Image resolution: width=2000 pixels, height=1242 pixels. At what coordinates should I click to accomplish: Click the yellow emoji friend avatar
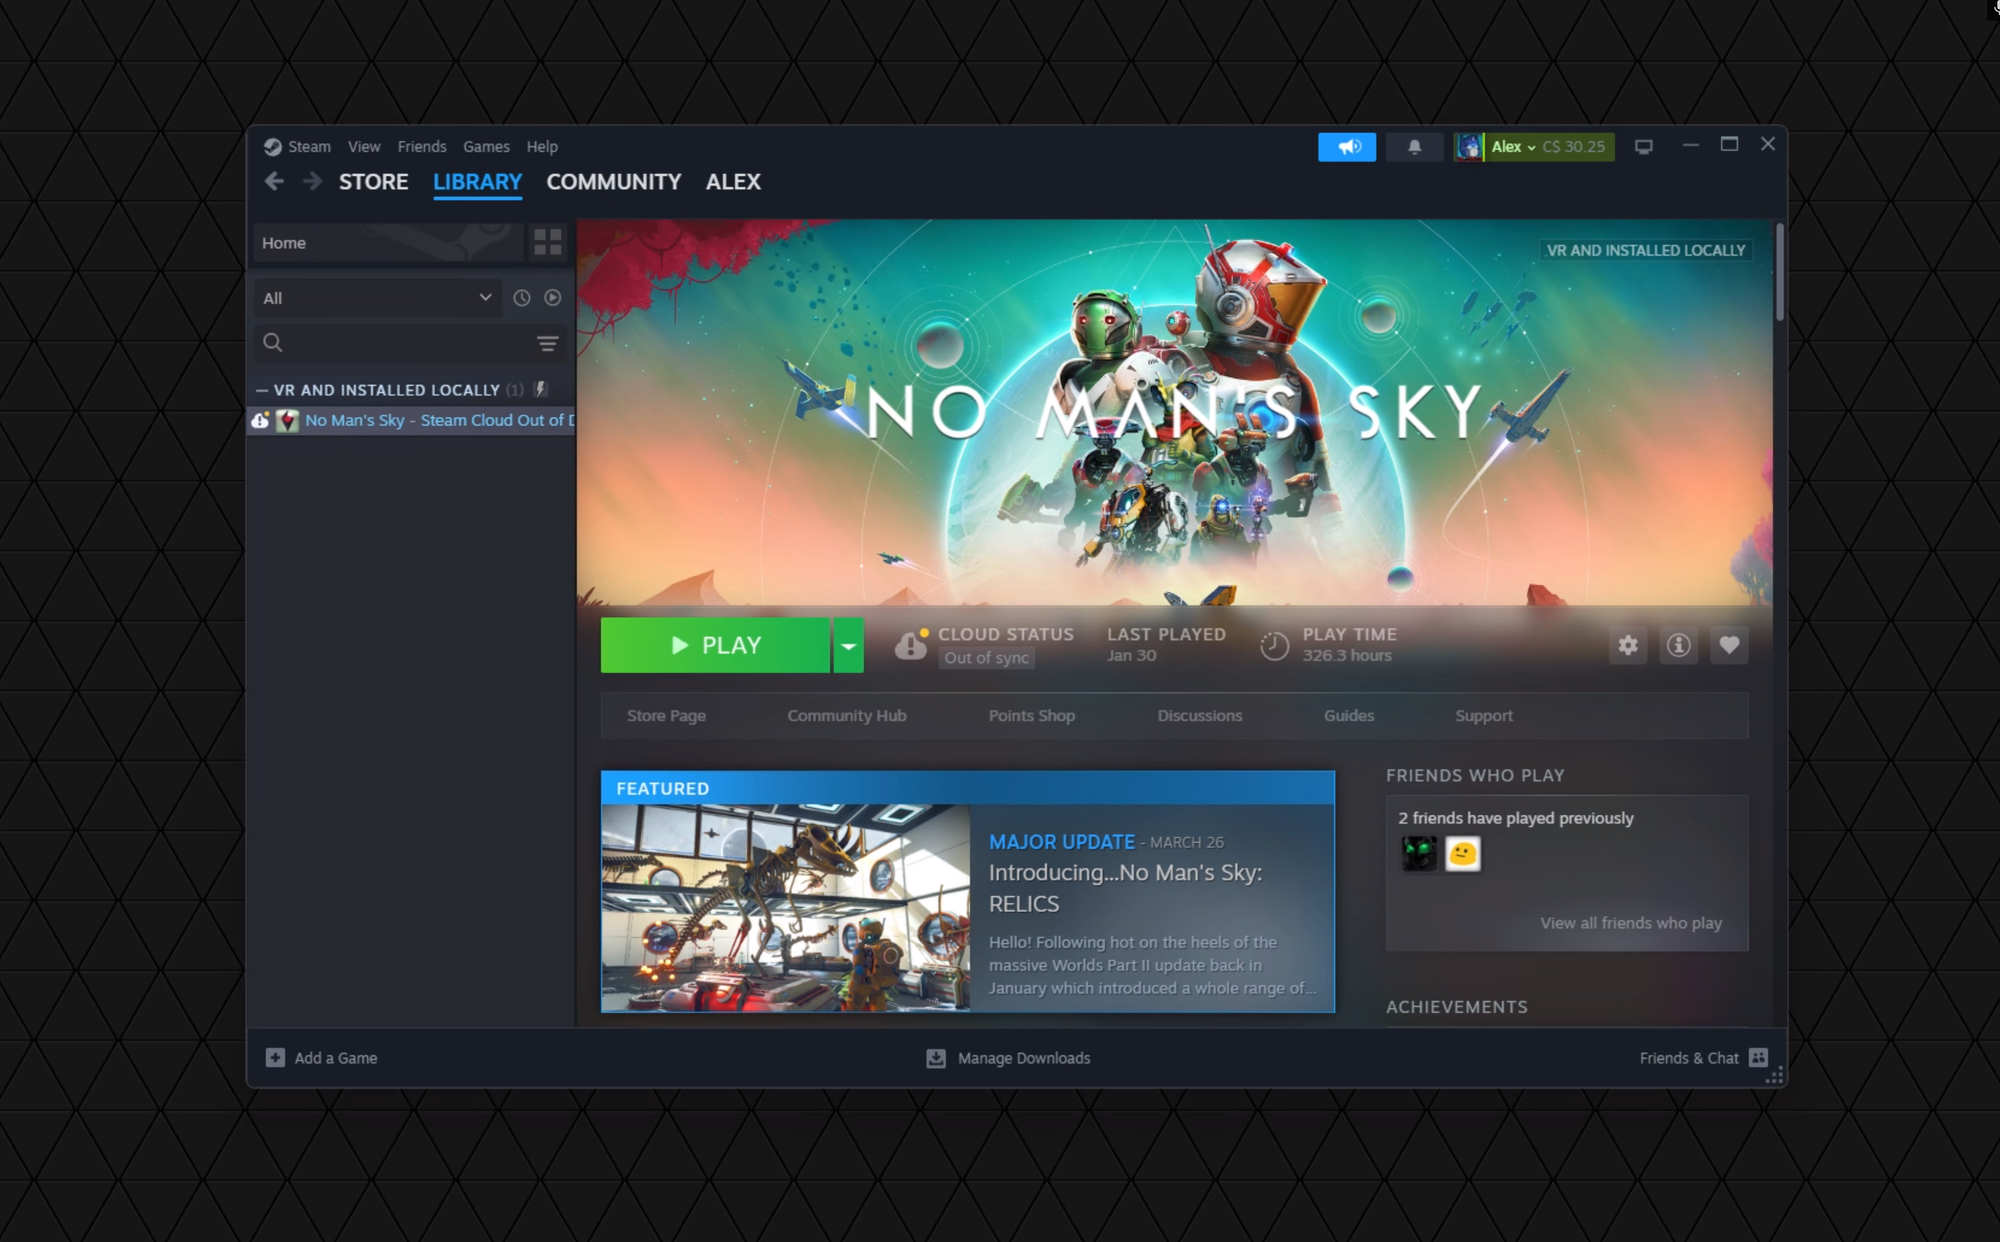coord(1462,853)
